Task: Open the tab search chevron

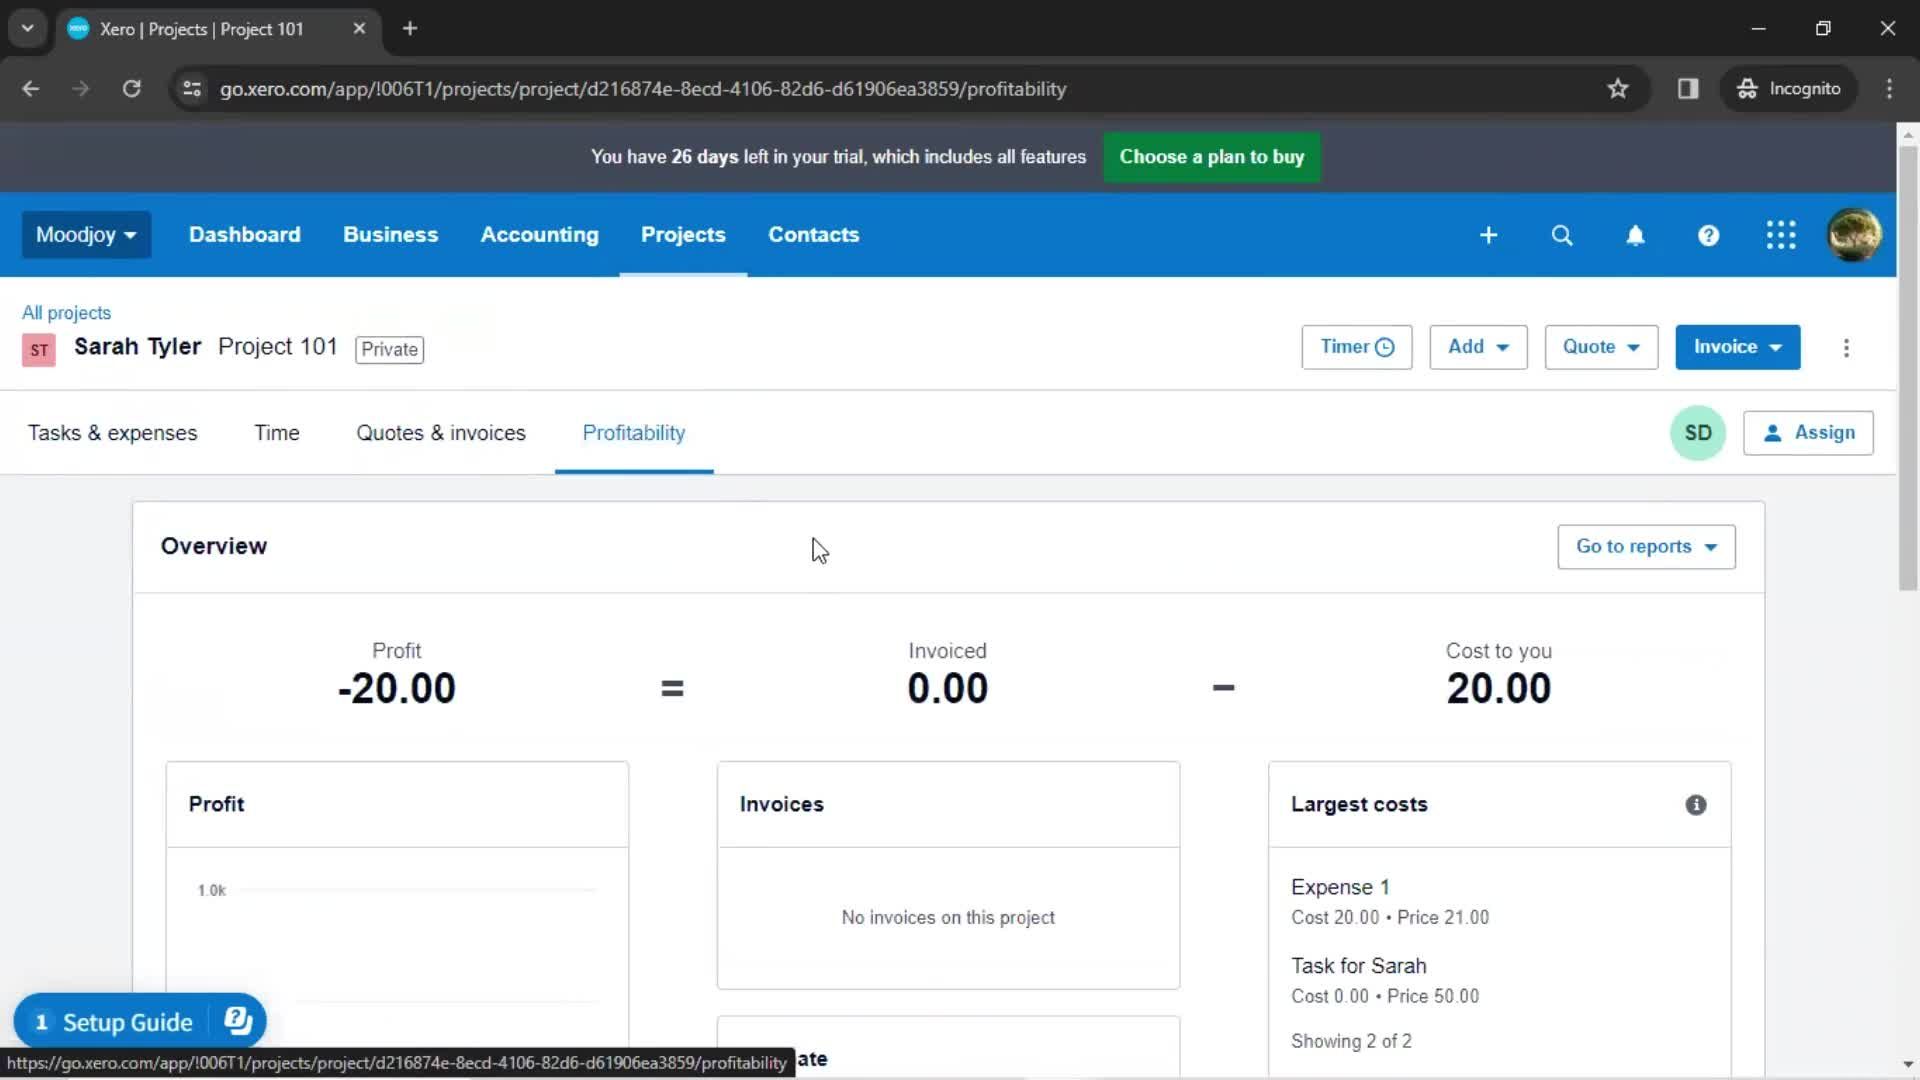Action: point(27,29)
